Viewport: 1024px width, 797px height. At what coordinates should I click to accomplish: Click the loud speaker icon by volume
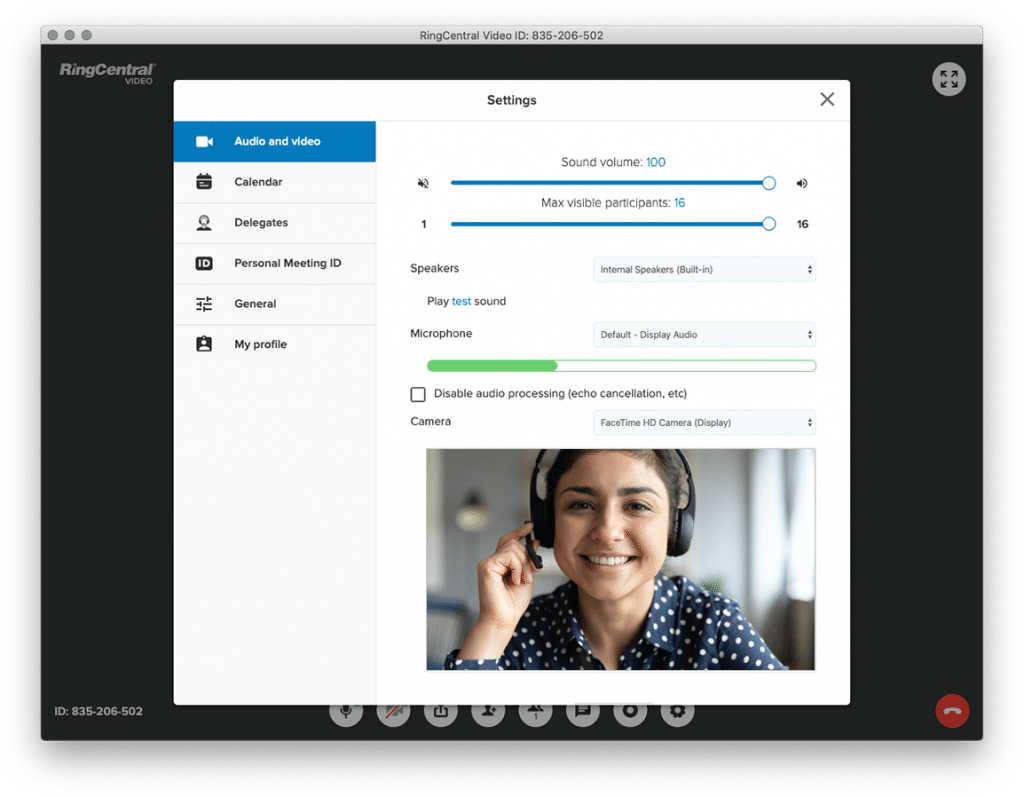pyautogui.click(x=802, y=184)
